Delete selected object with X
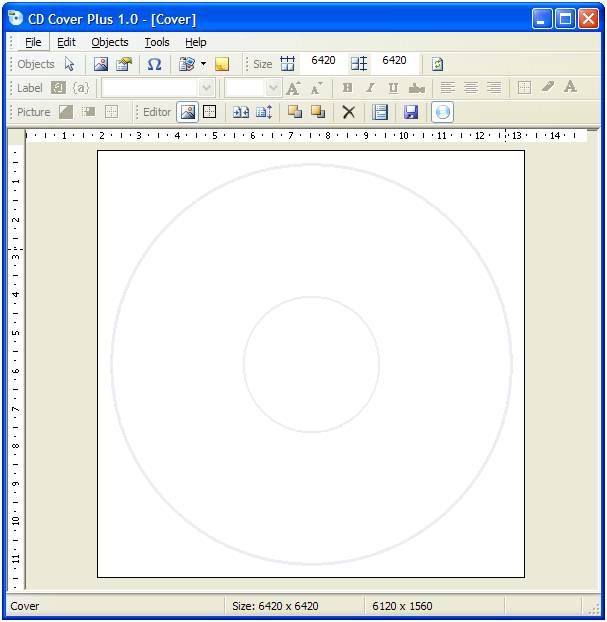607x622 pixels. coord(349,112)
